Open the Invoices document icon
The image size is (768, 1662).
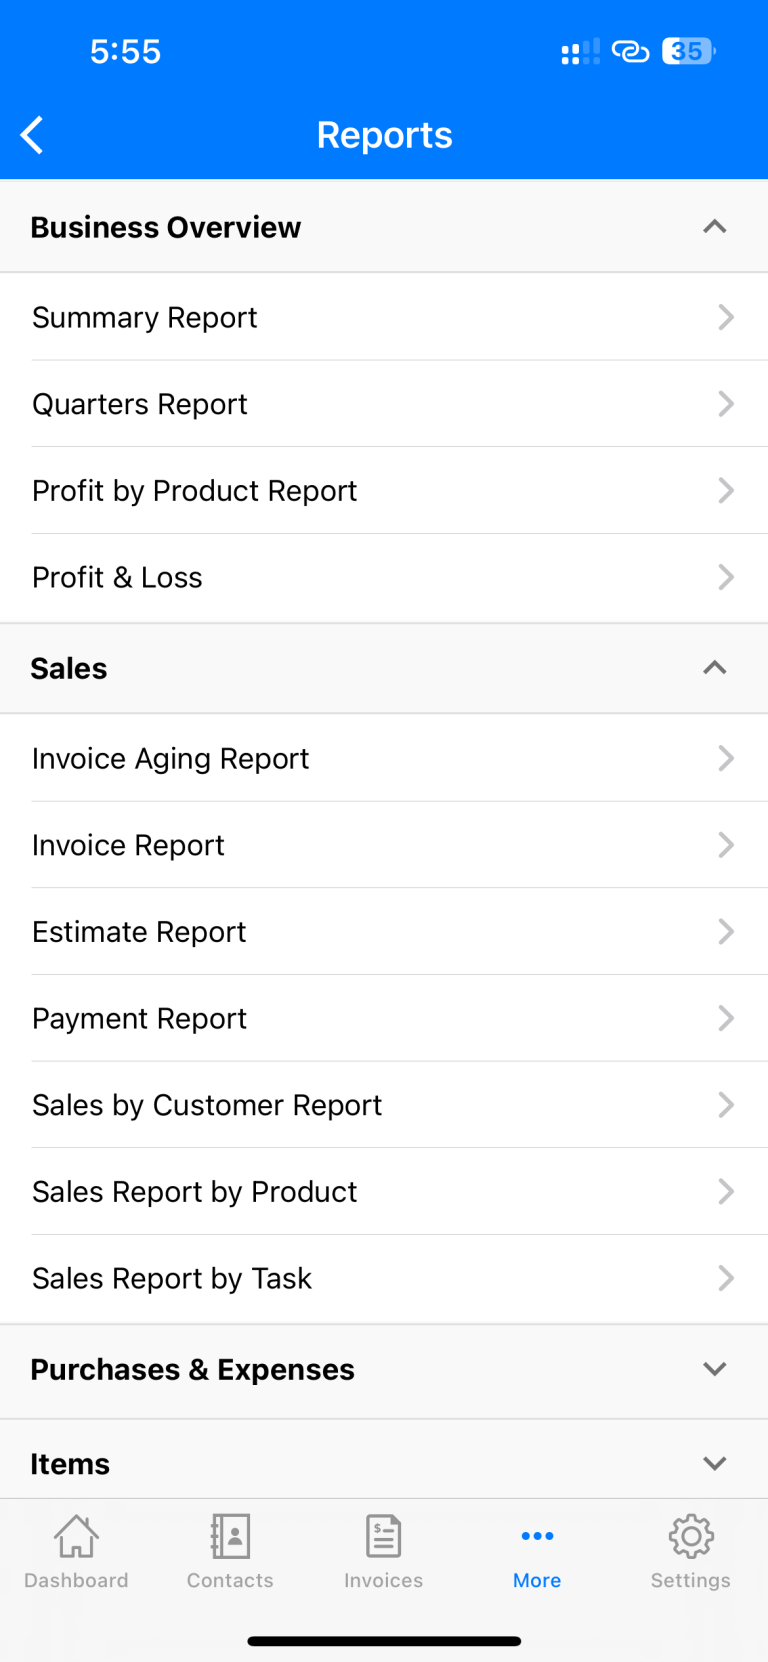[384, 1537]
